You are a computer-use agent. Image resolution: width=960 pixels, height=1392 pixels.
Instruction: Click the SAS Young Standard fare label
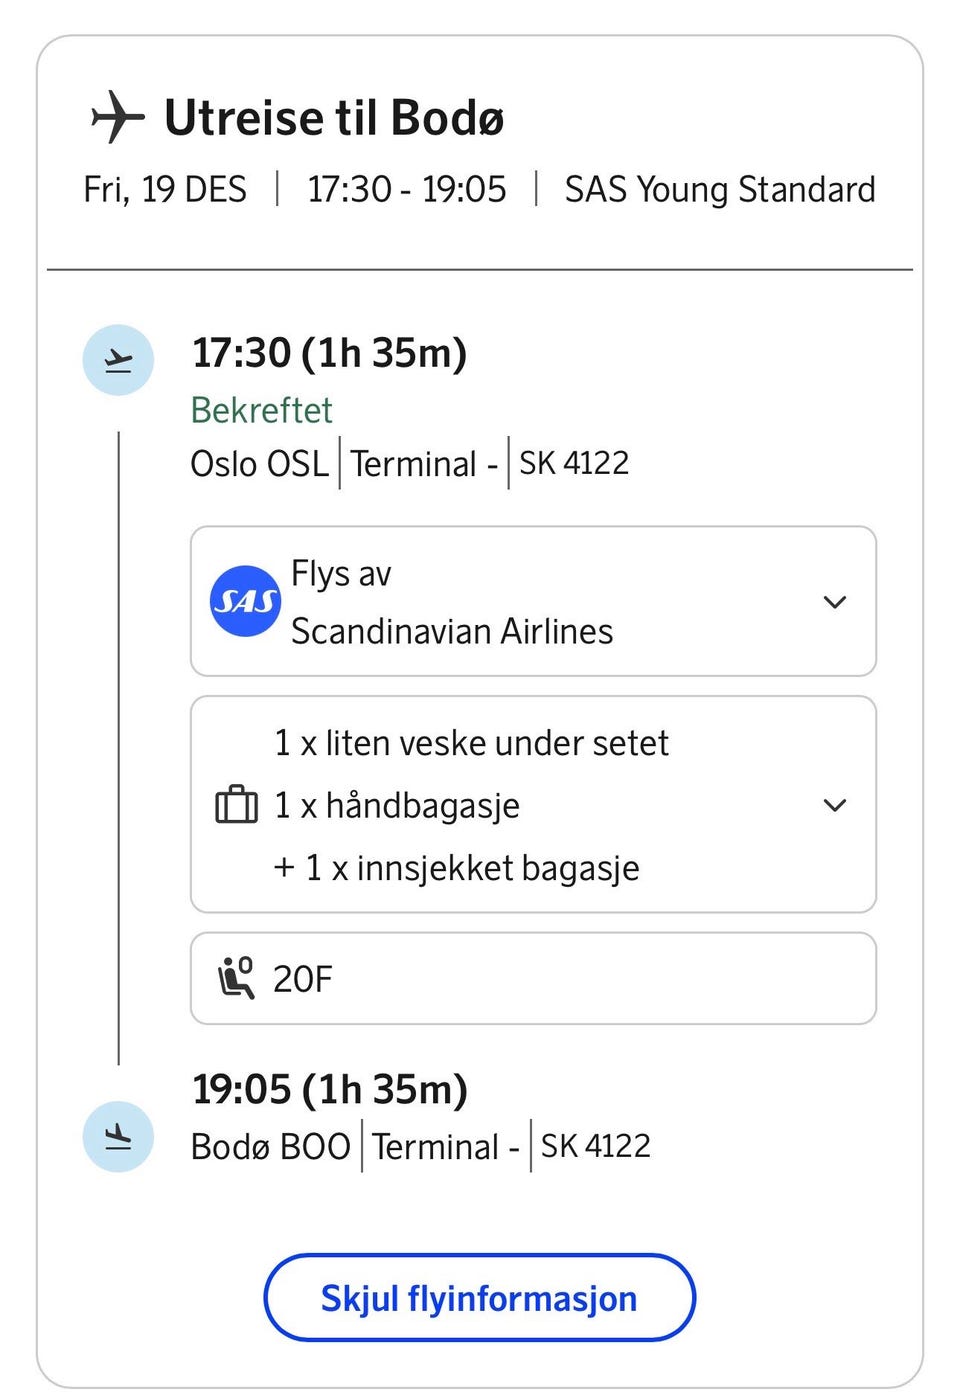(x=719, y=189)
